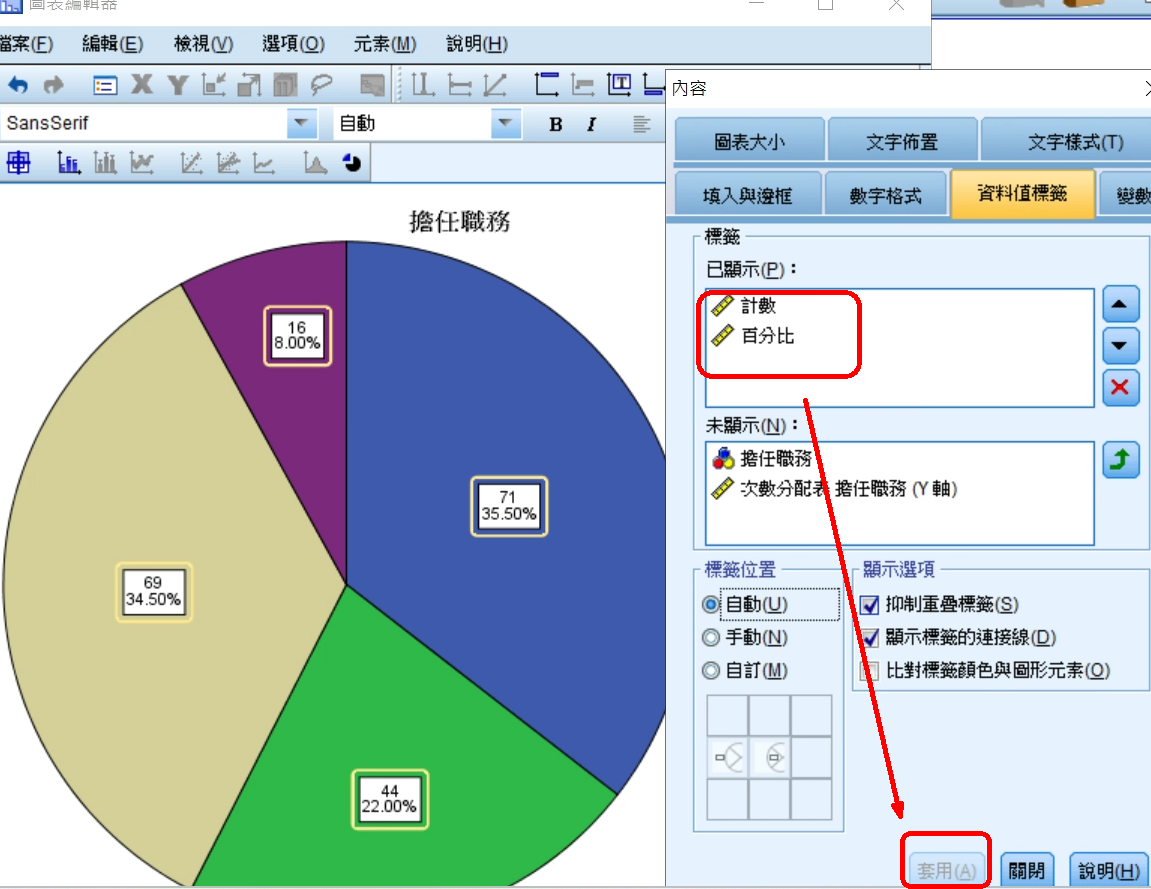The height and width of the screenshot is (889, 1151).
Task: Select the 自動 label position radio
Action: pos(711,605)
